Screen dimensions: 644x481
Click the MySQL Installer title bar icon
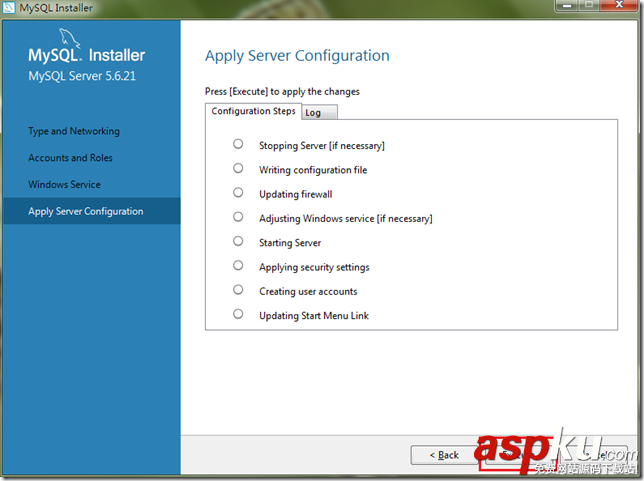(x=9, y=7)
